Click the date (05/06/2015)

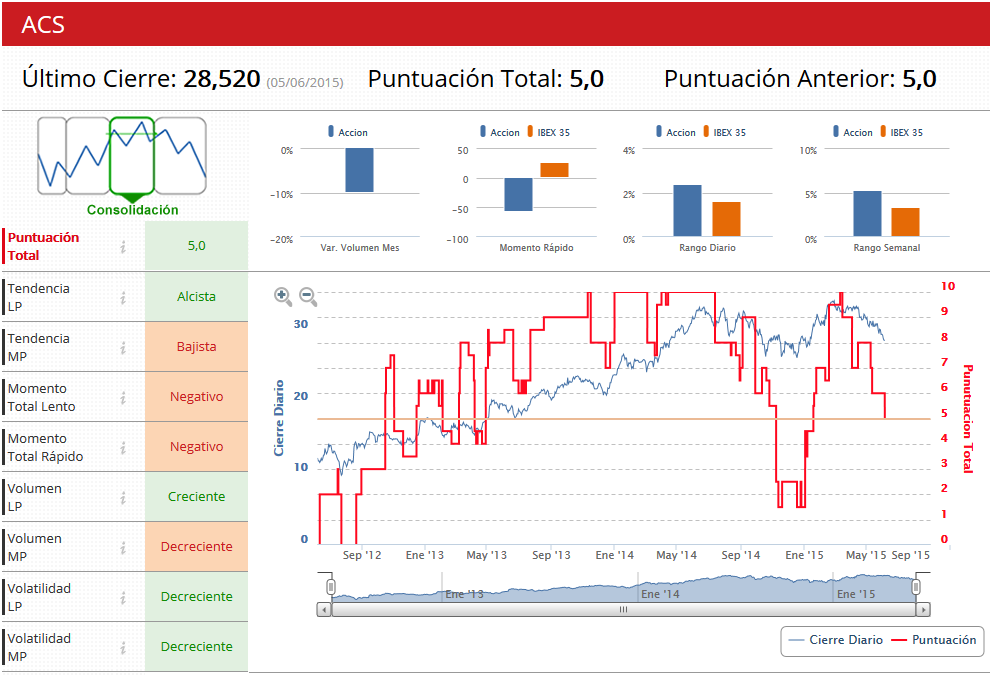tap(305, 82)
